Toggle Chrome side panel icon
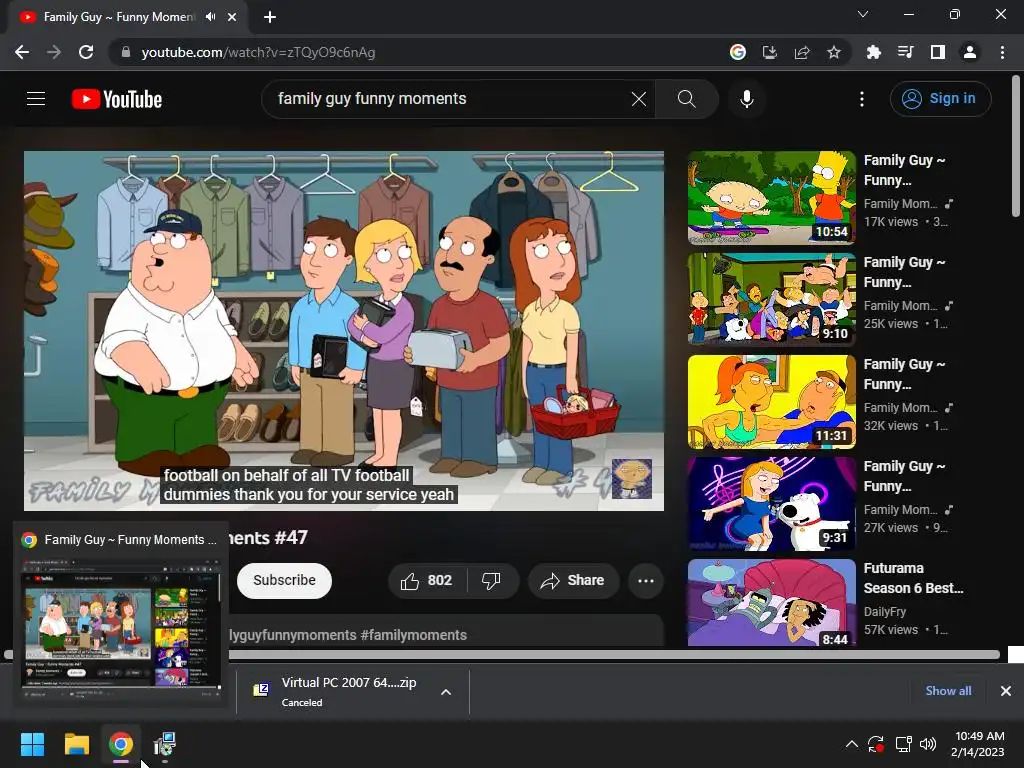Viewport: 1024px width, 768px height. click(x=938, y=52)
